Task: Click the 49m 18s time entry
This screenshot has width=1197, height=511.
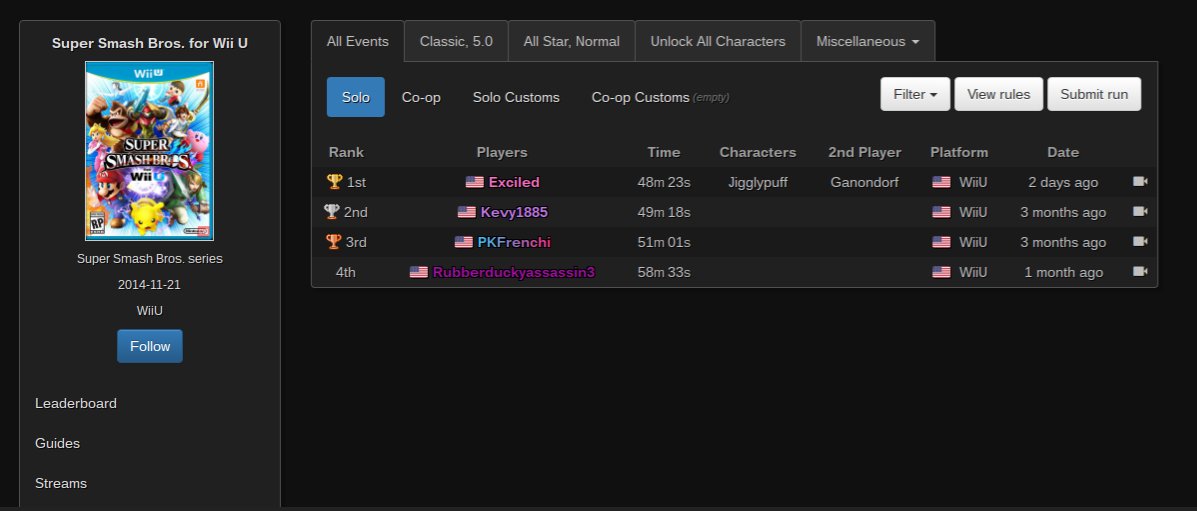Action: click(x=663, y=212)
